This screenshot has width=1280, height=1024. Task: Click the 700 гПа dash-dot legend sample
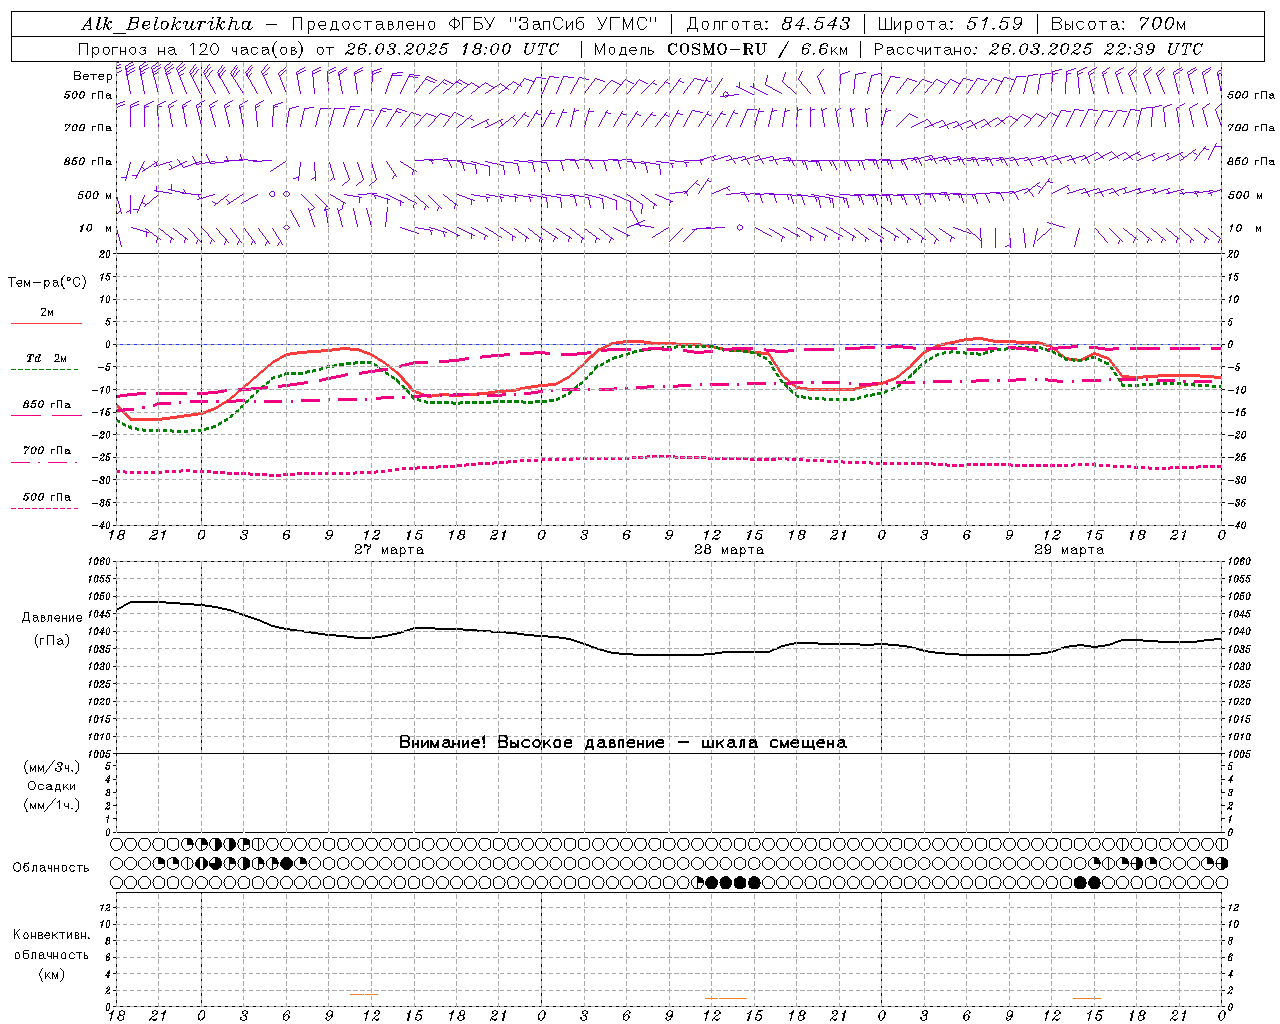tap(45, 462)
